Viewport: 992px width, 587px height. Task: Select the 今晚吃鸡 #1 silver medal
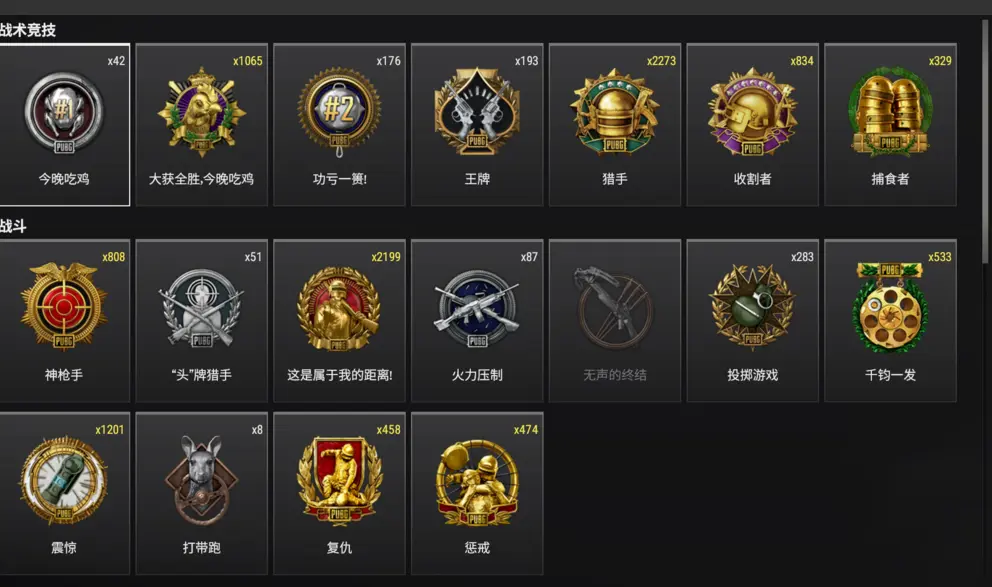coord(64,125)
